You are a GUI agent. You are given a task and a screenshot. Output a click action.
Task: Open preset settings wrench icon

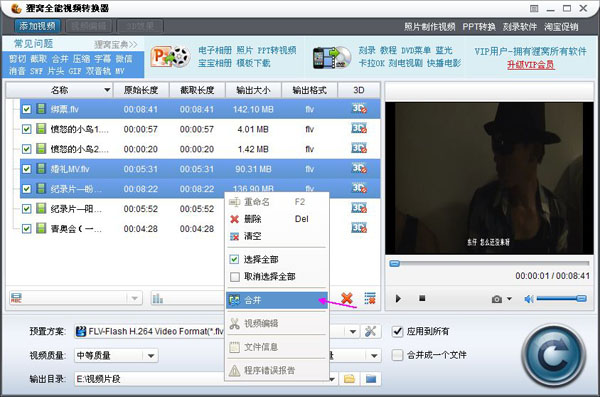pyautogui.click(x=370, y=331)
